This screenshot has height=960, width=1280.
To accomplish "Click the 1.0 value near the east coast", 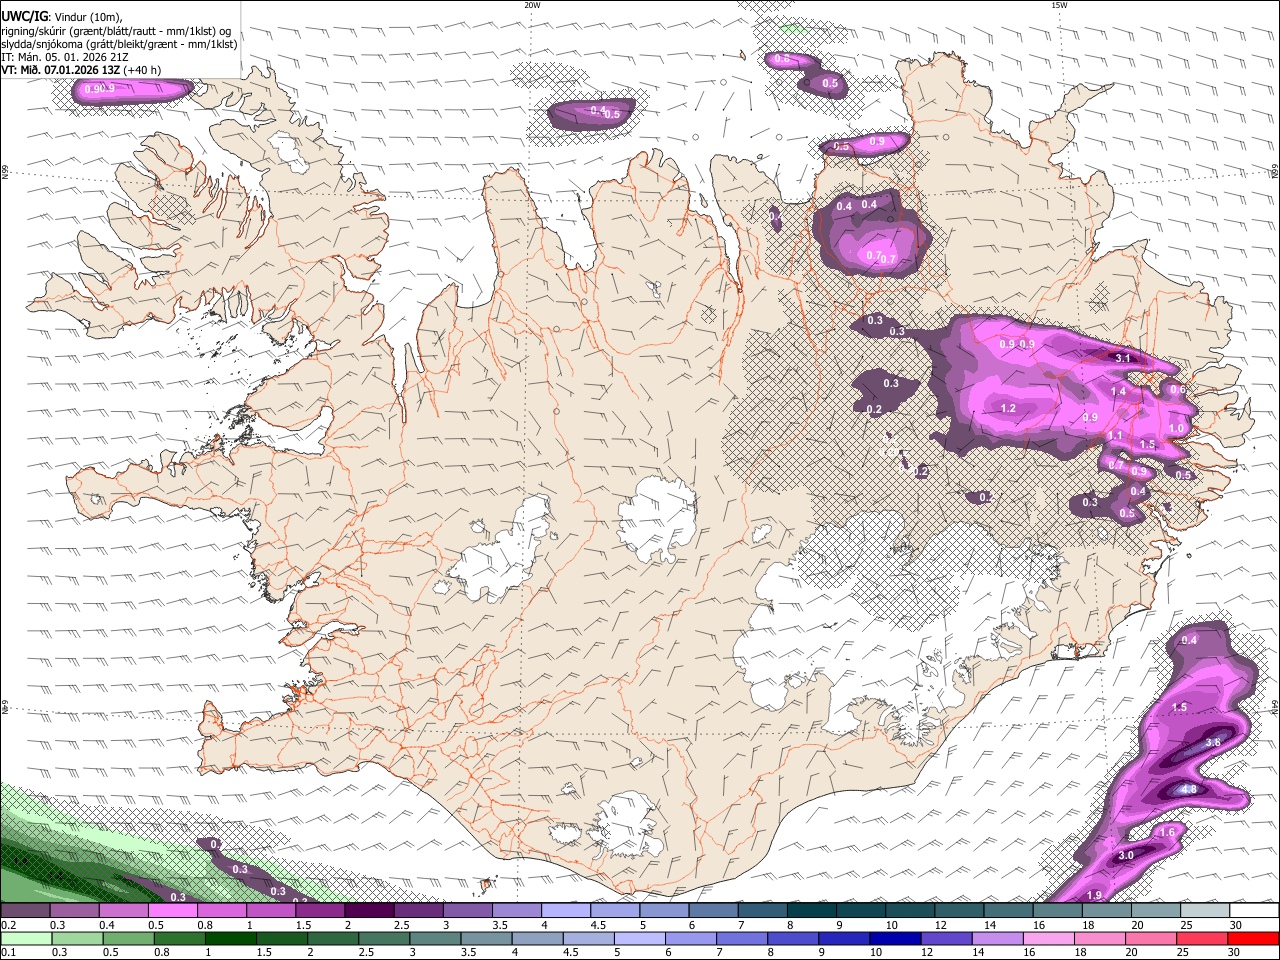I will [x=1177, y=428].
